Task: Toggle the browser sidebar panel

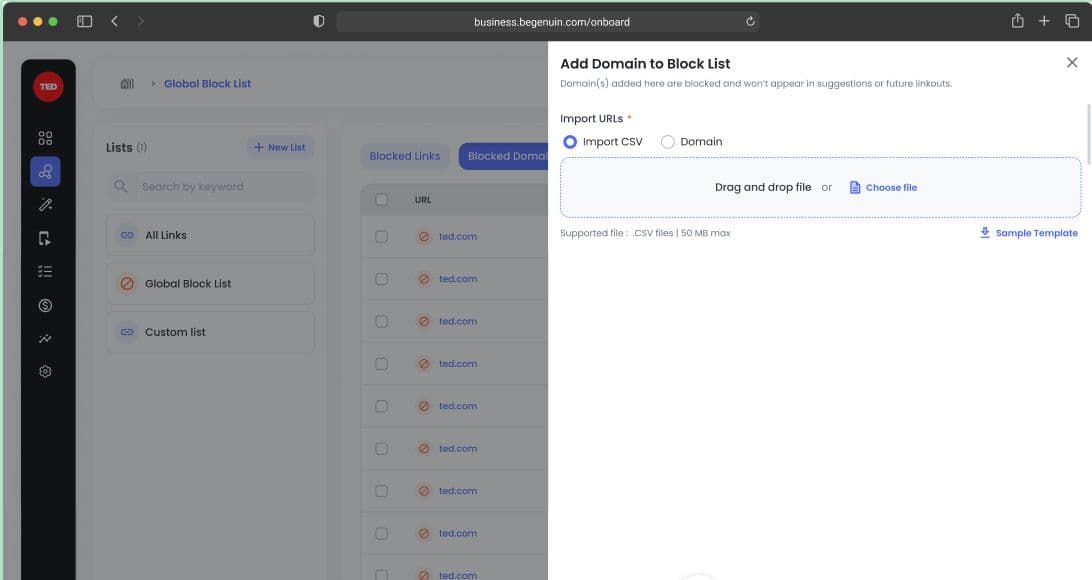Action: pyautogui.click(x=84, y=22)
